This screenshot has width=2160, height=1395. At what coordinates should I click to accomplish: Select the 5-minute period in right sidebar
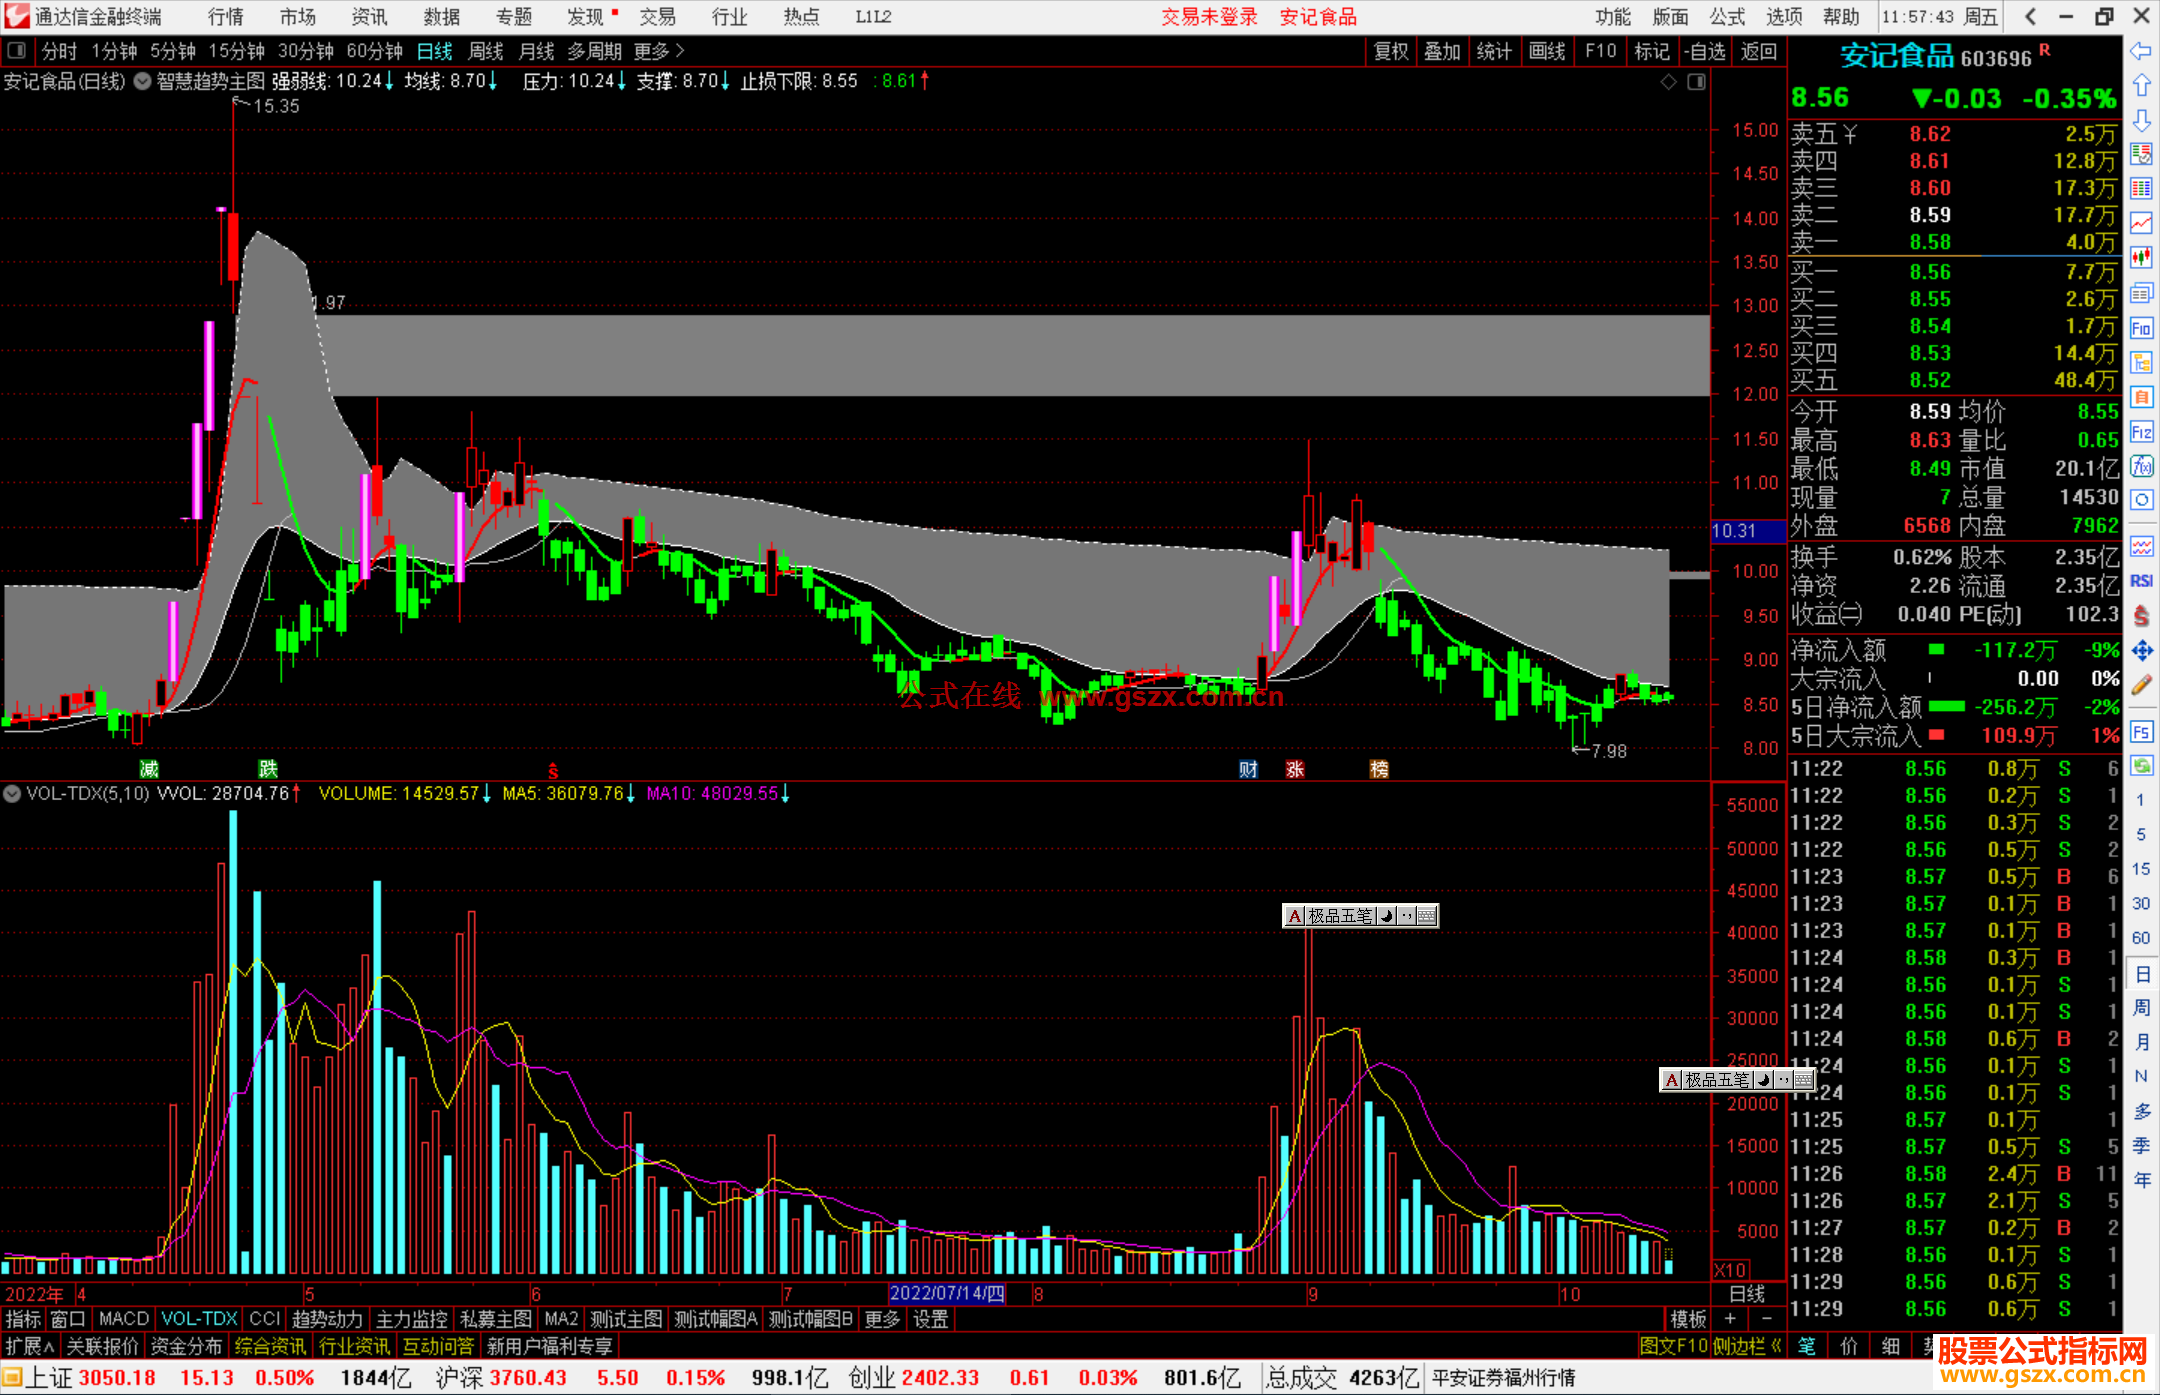click(x=2140, y=834)
